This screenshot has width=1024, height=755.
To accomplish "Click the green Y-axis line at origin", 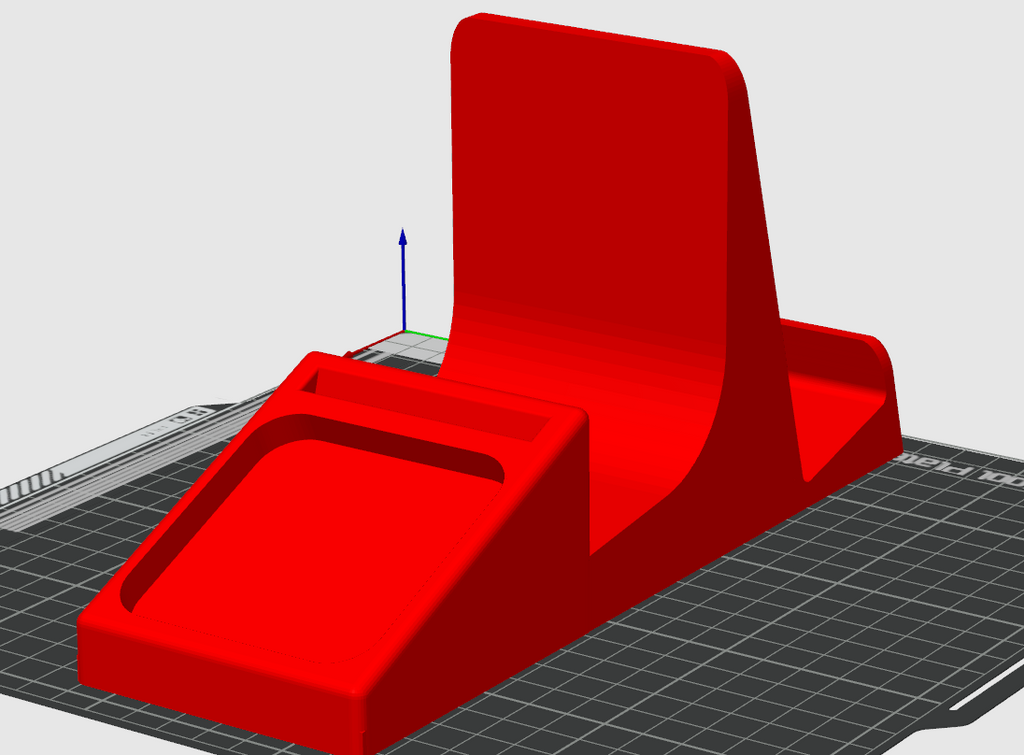I will pos(426,335).
